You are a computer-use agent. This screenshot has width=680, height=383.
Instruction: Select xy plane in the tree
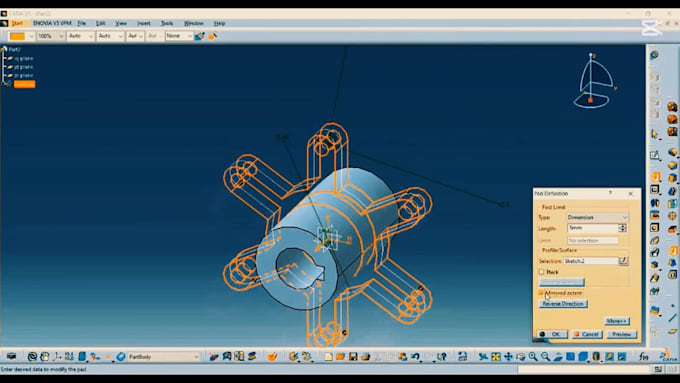23,59
